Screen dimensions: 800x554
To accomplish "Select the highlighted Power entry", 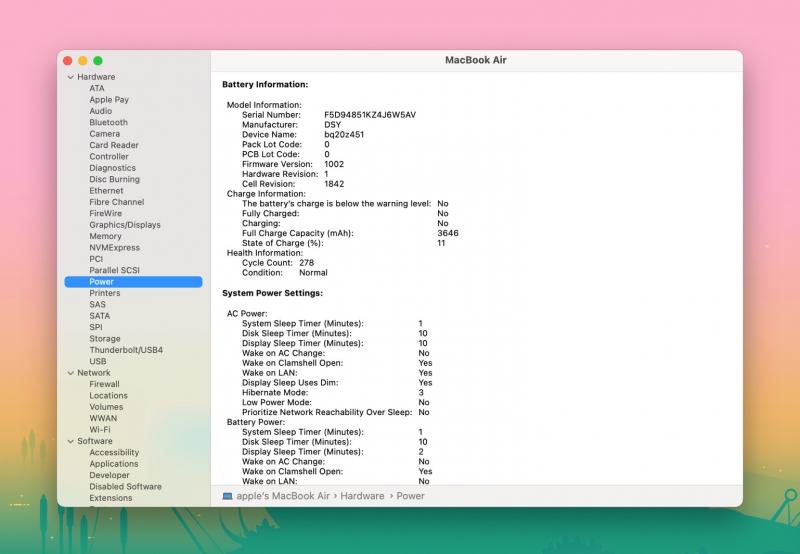I will click(133, 282).
